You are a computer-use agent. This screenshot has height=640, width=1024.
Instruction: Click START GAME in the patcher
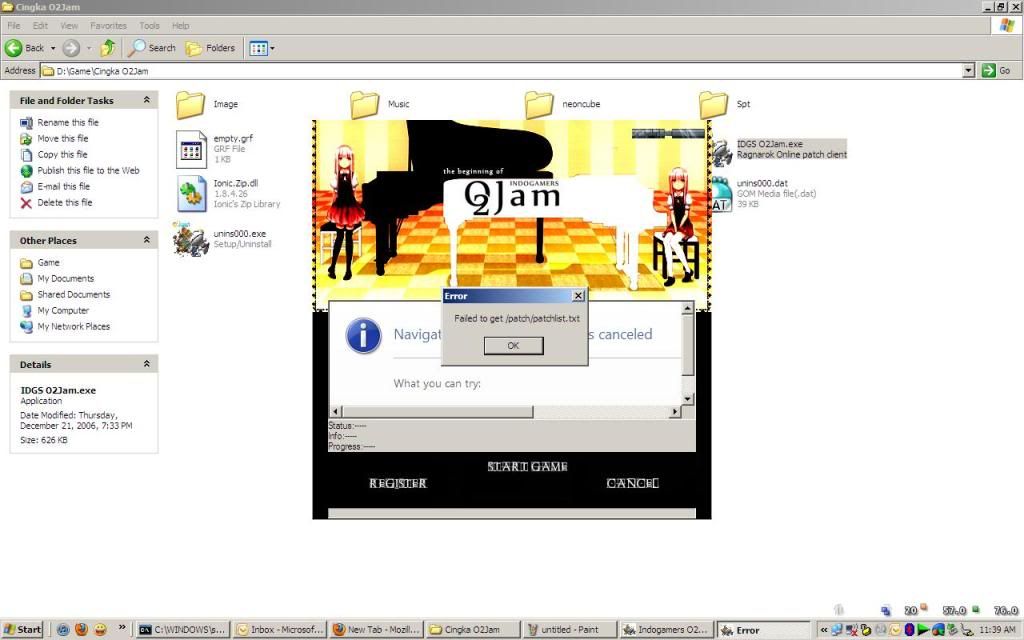(x=527, y=466)
